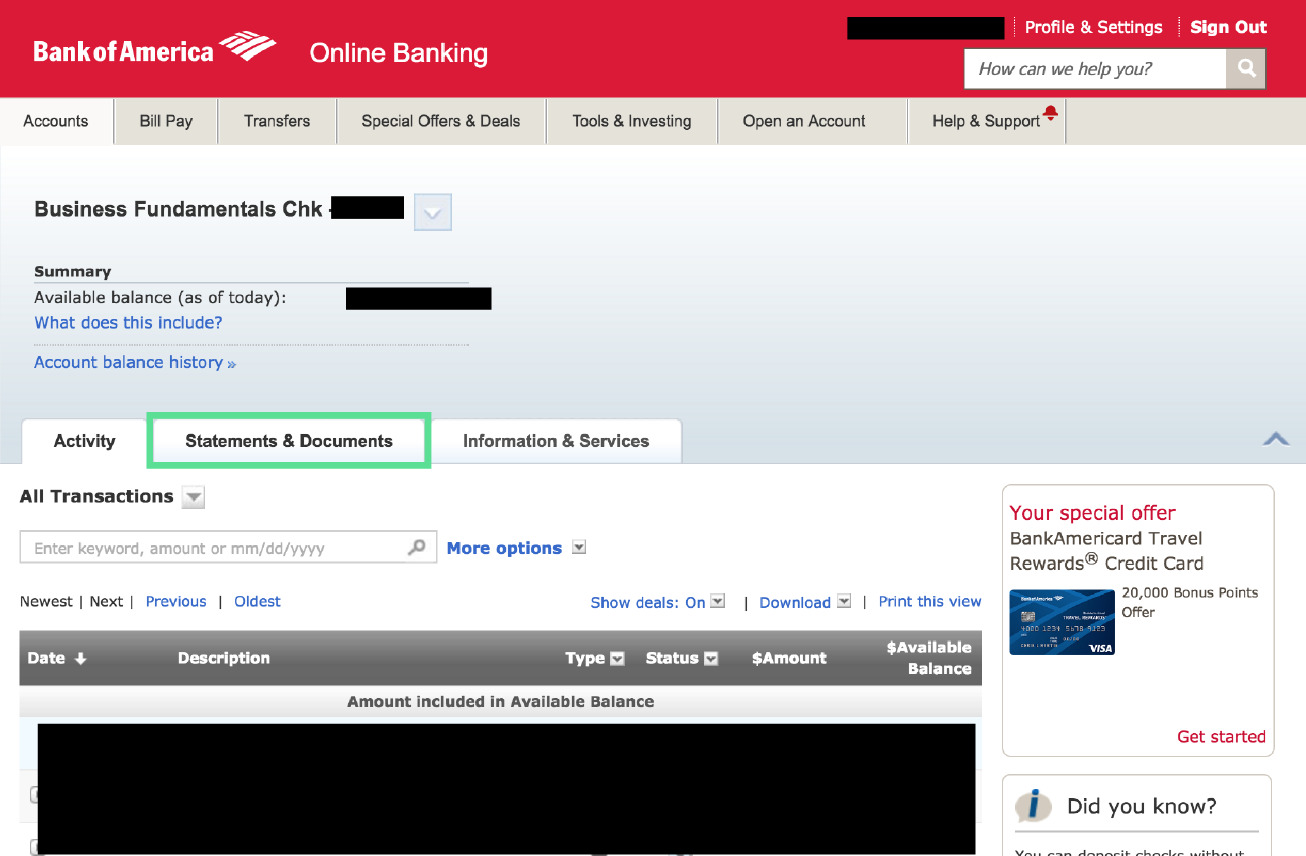The width and height of the screenshot is (1306, 856).
Task: Open the Download options dropdown
Action: (x=843, y=601)
